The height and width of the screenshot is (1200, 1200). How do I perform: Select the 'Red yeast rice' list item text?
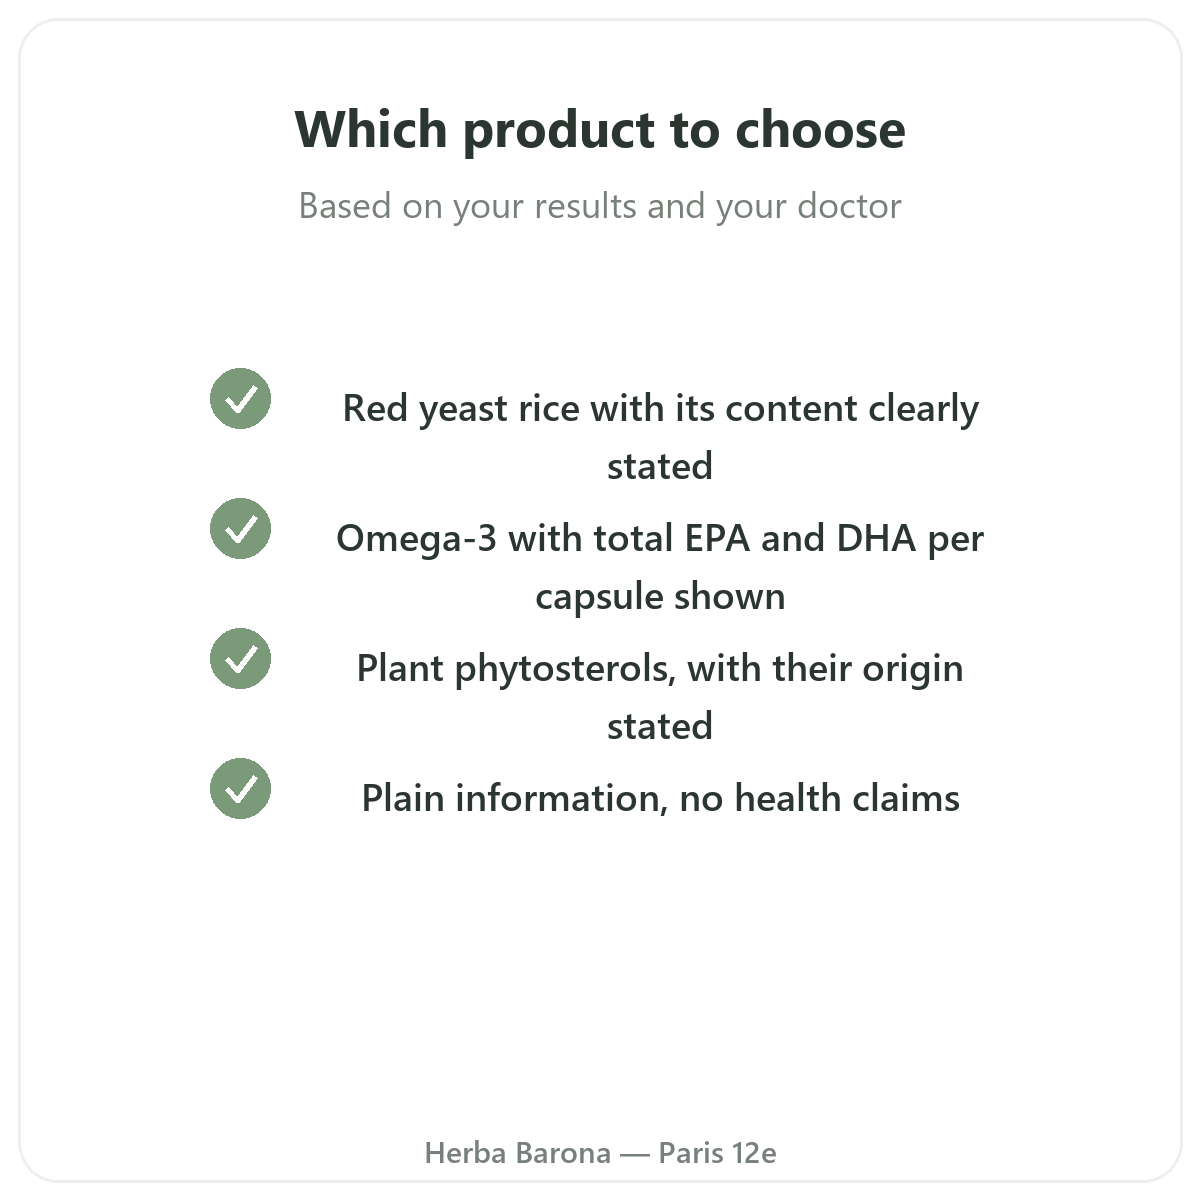(660, 437)
